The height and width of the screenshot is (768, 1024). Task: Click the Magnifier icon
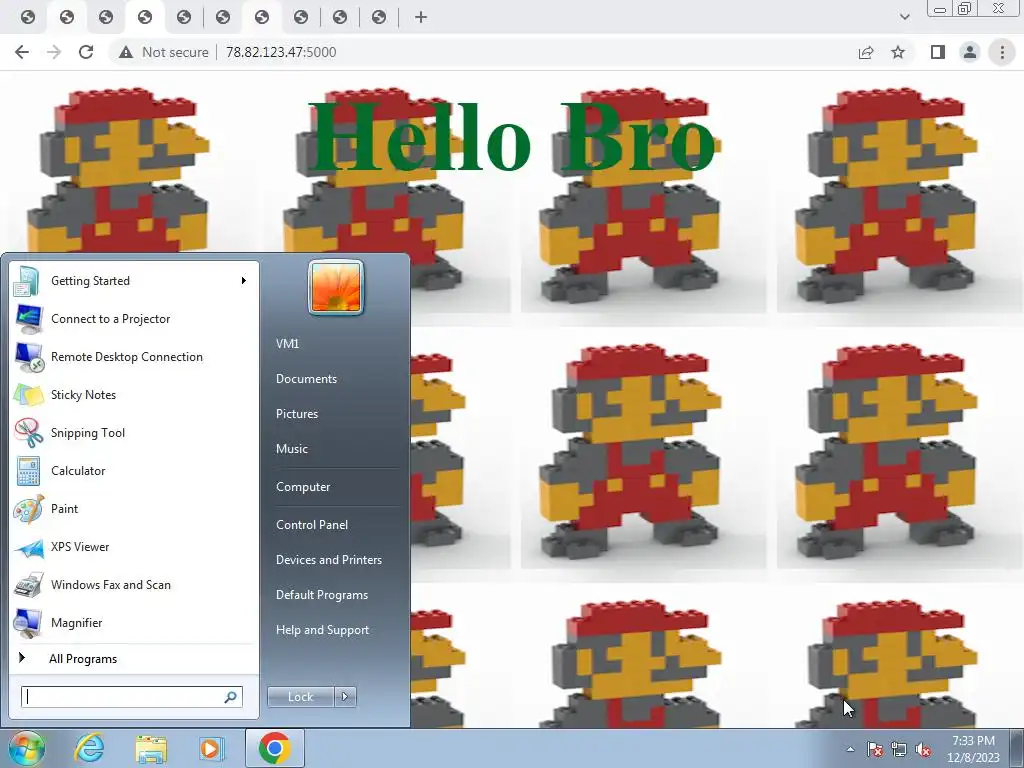click(x=29, y=623)
